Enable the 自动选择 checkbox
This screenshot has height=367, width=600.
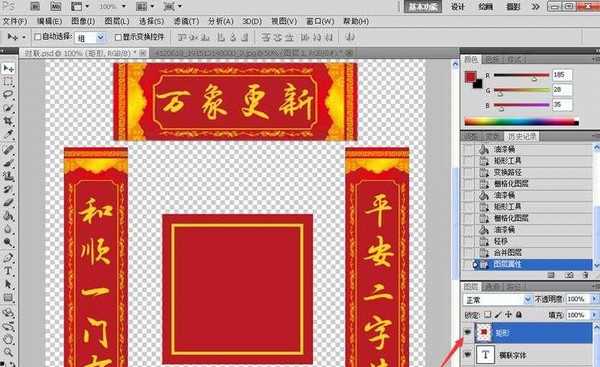pos(38,37)
